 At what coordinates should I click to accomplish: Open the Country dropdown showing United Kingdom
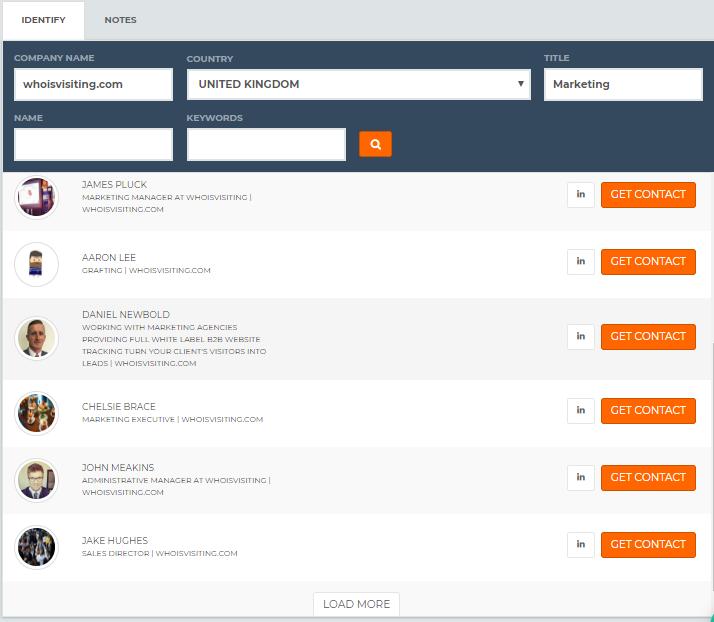pos(359,84)
